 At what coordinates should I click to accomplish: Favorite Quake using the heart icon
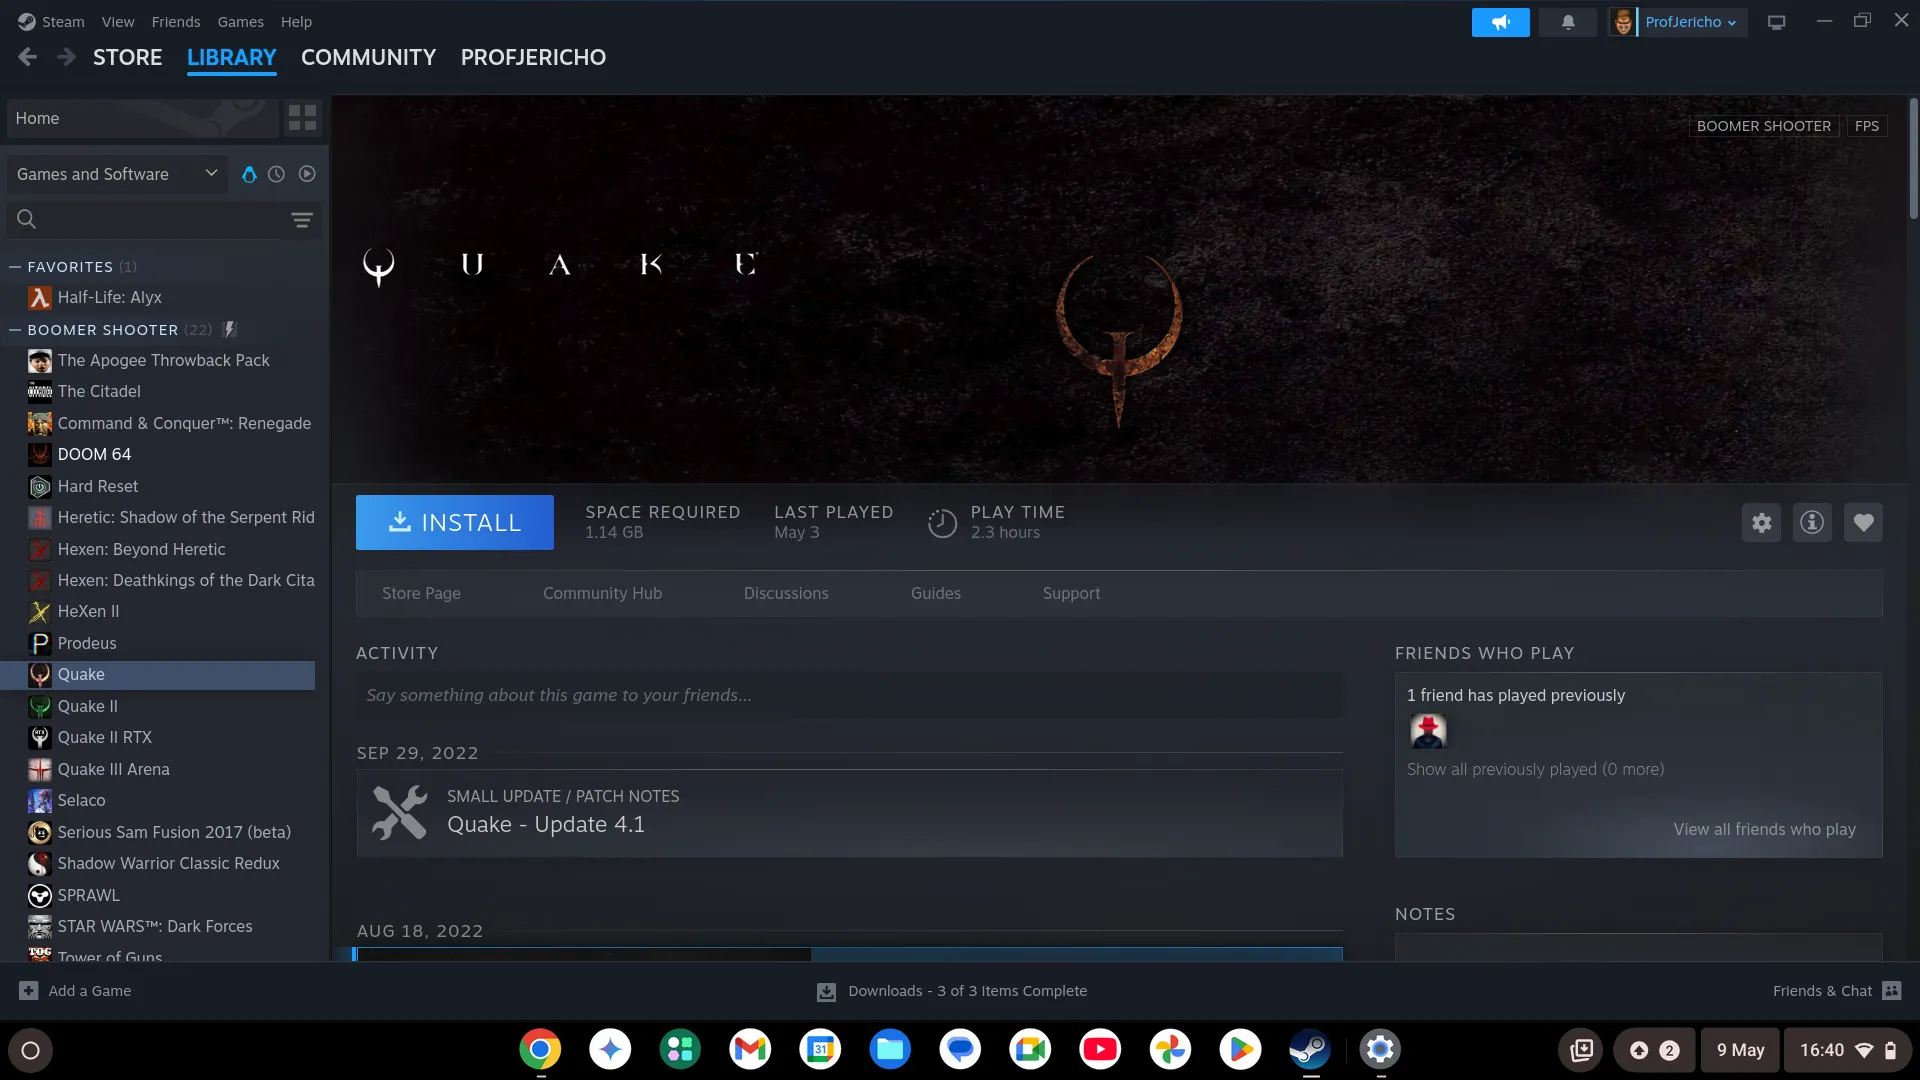[x=1863, y=522]
